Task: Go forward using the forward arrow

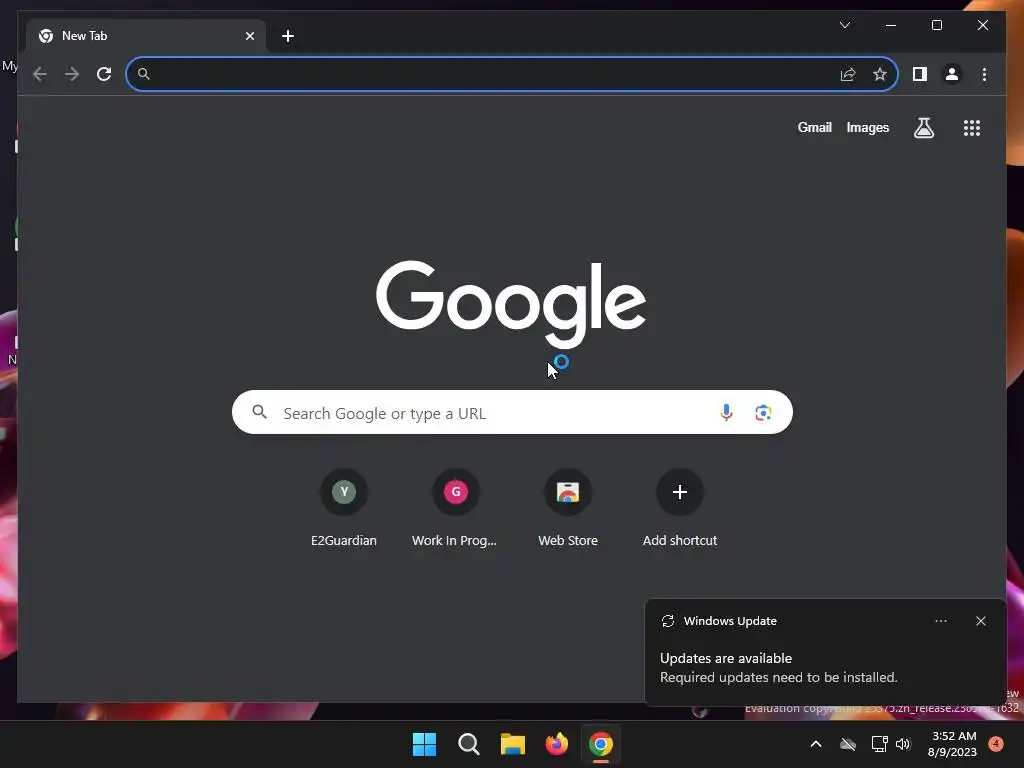Action: pyautogui.click(x=72, y=74)
